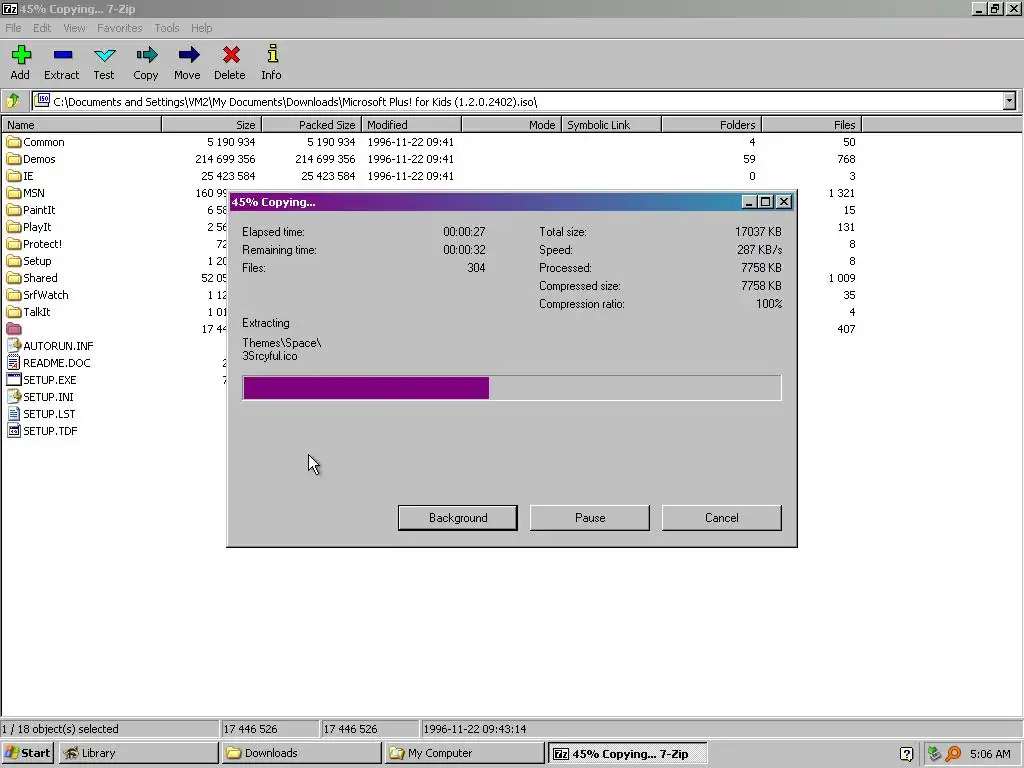Image resolution: width=1024 pixels, height=768 pixels.
Task: Sort by the Name column header
Action: click(x=81, y=125)
